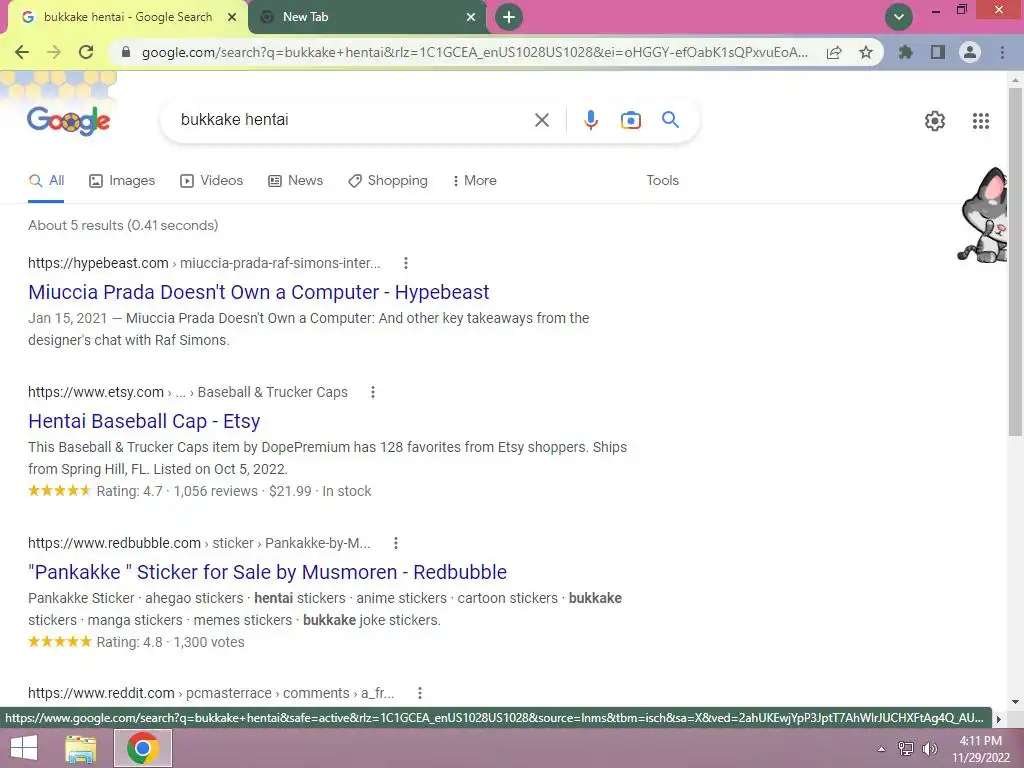
Task: Open Chrome three-dot menu
Action: click(1002, 52)
